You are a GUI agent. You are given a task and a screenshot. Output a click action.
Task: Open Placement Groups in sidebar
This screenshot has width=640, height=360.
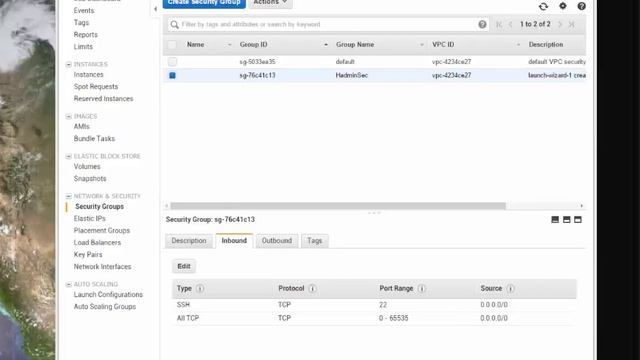(x=102, y=231)
